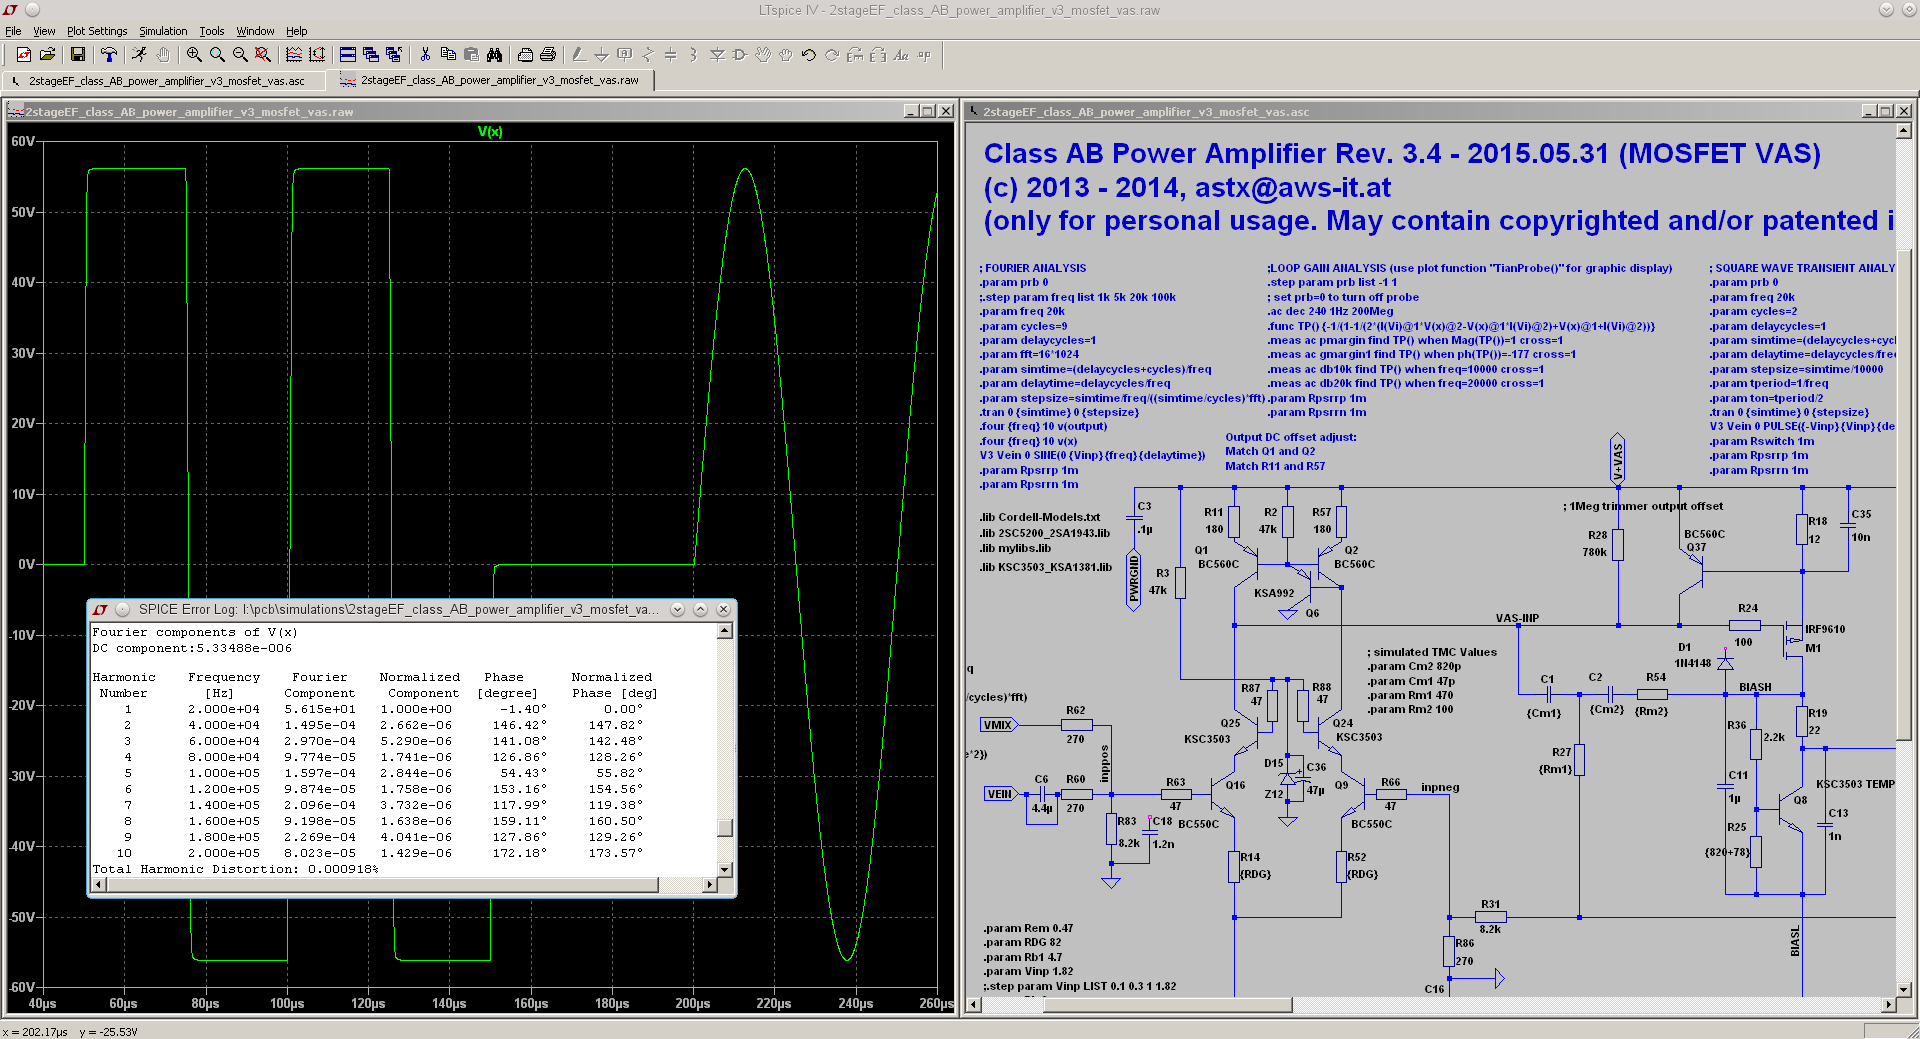This screenshot has width=1920, height=1039.
Task: Click error log horizontal scrollbar right arrow
Action: pos(710,885)
